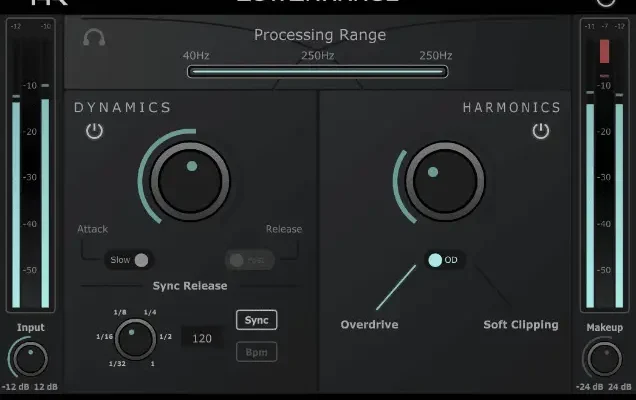Image resolution: width=636 pixels, height=400 pixels.
Task: Toggle the Dynamics power button
Action: pyautogui.click(x=94, y=131)
